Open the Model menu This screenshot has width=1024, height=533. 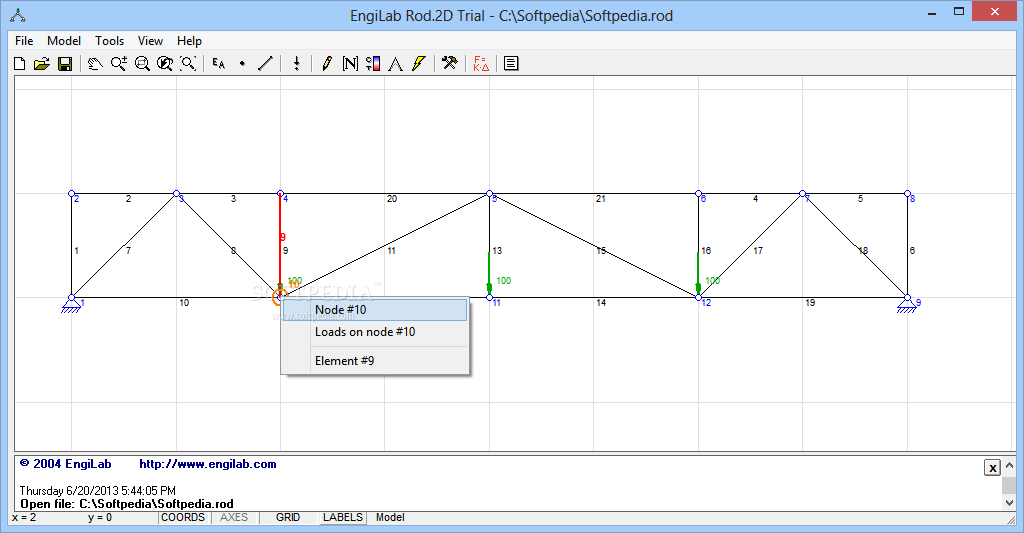(x=64, y=40)
